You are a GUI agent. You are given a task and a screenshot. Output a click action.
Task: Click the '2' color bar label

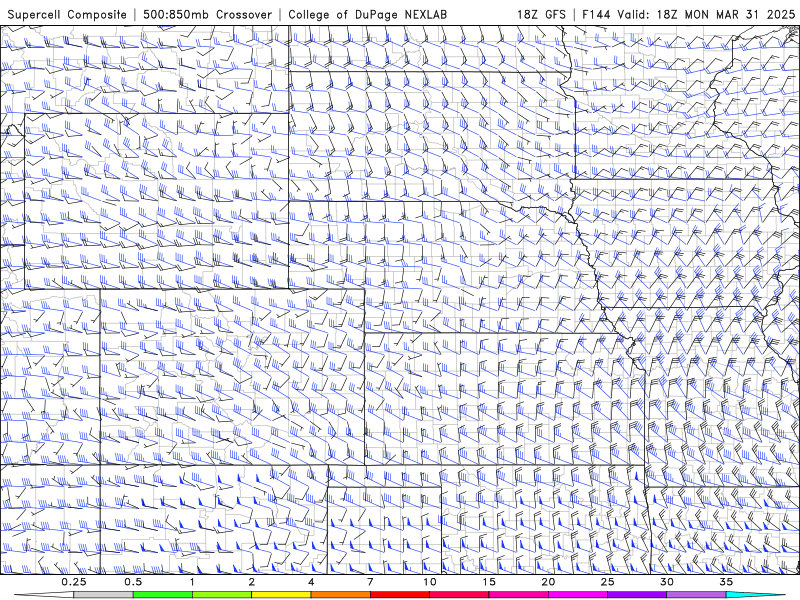[x=252, y=582]
